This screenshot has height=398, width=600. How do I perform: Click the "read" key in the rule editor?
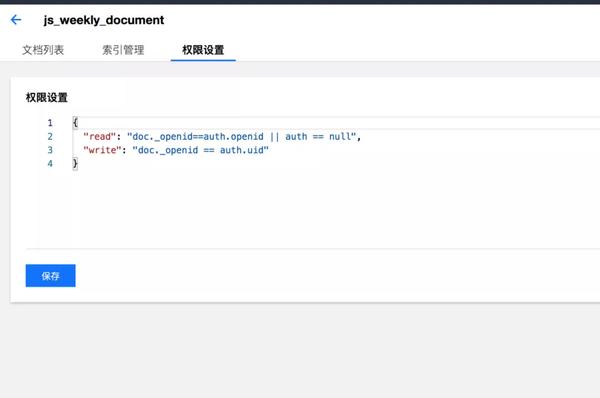[99, 137]
